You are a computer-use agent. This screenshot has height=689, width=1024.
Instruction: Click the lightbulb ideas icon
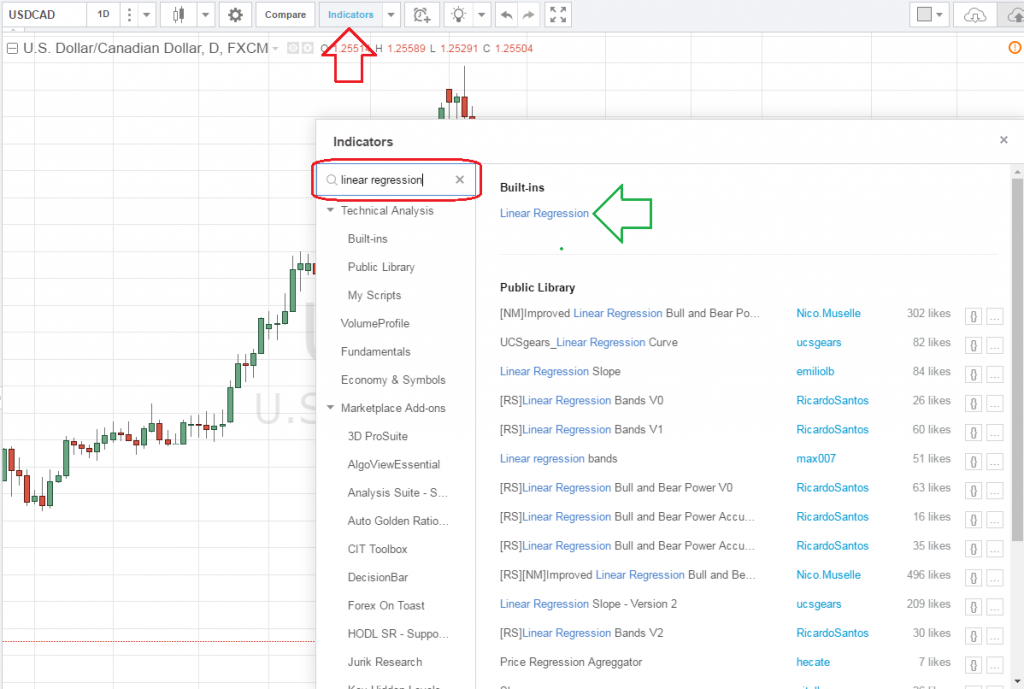458,14
